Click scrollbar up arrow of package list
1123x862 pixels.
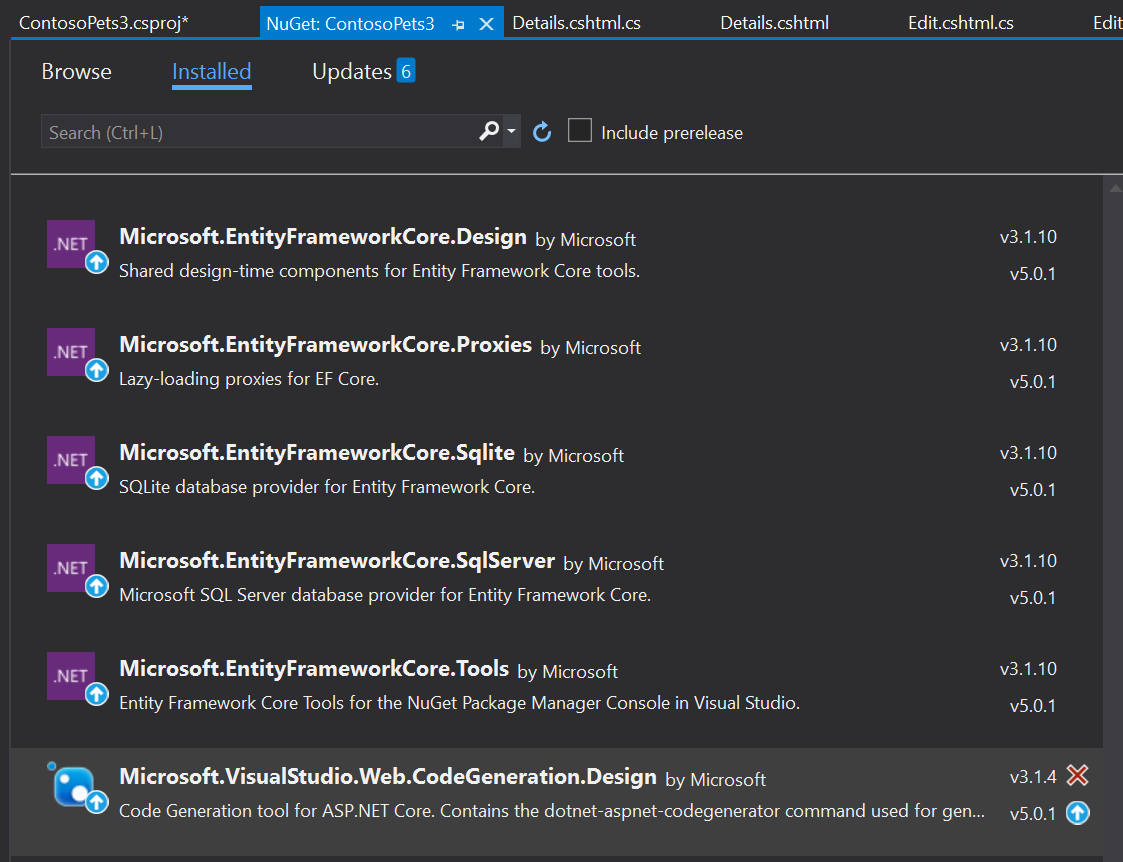(1114, 188)
